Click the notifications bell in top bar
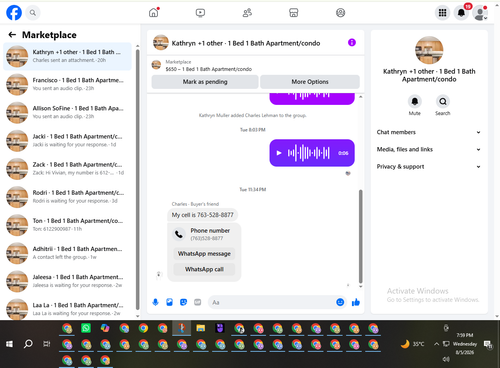The height and width of the screenshot is (368, 500). click(461, 13)
